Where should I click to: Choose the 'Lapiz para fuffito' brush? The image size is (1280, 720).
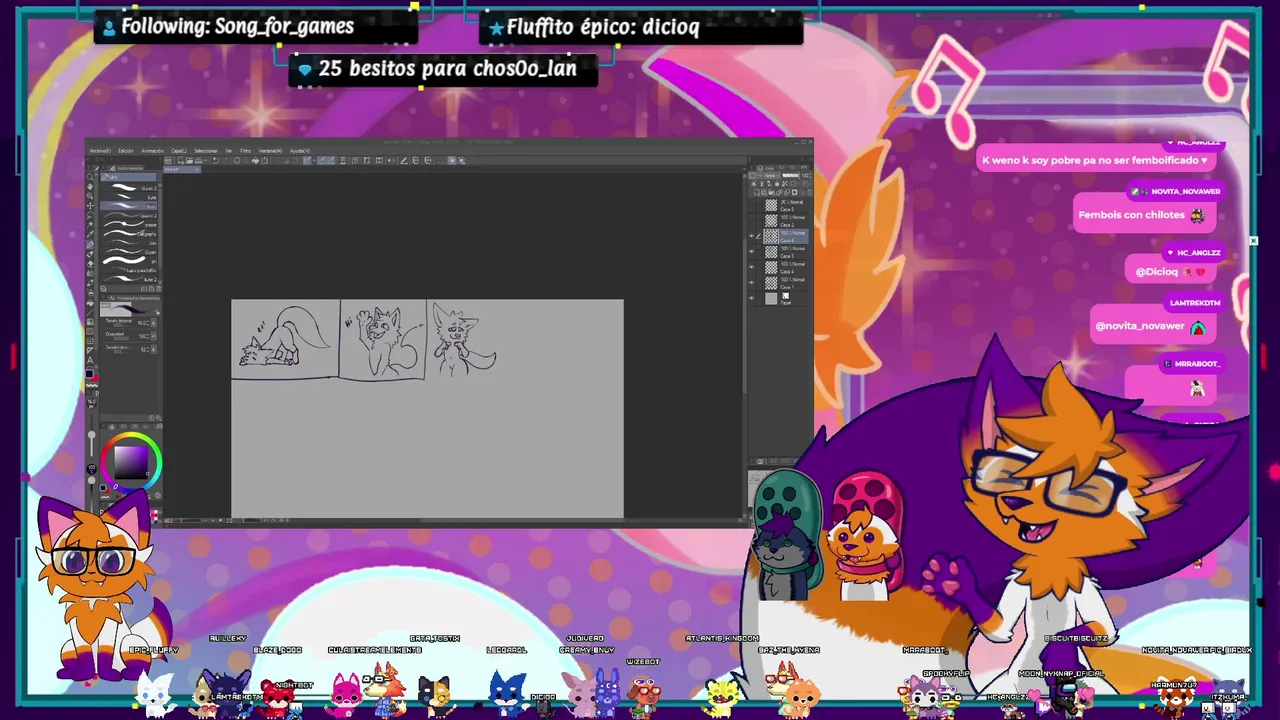click(x=129, y=270)
